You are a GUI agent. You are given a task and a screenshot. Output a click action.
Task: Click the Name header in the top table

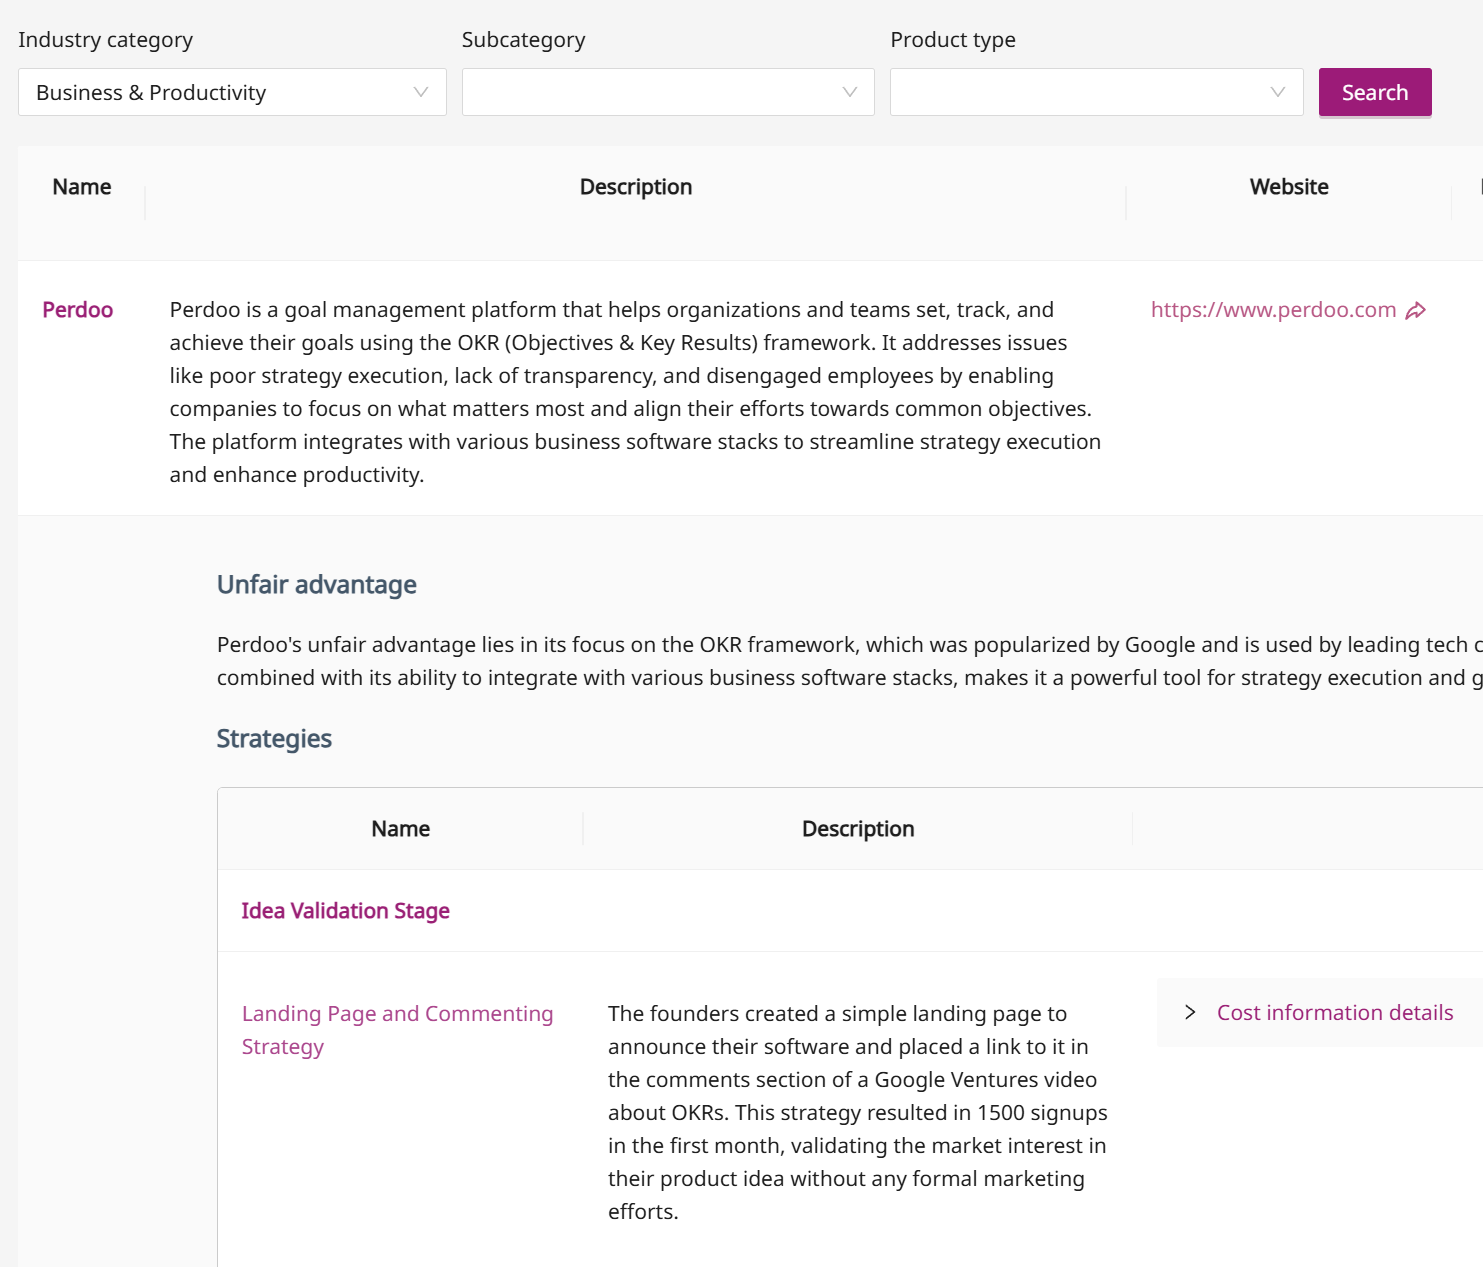click(82, 187)
